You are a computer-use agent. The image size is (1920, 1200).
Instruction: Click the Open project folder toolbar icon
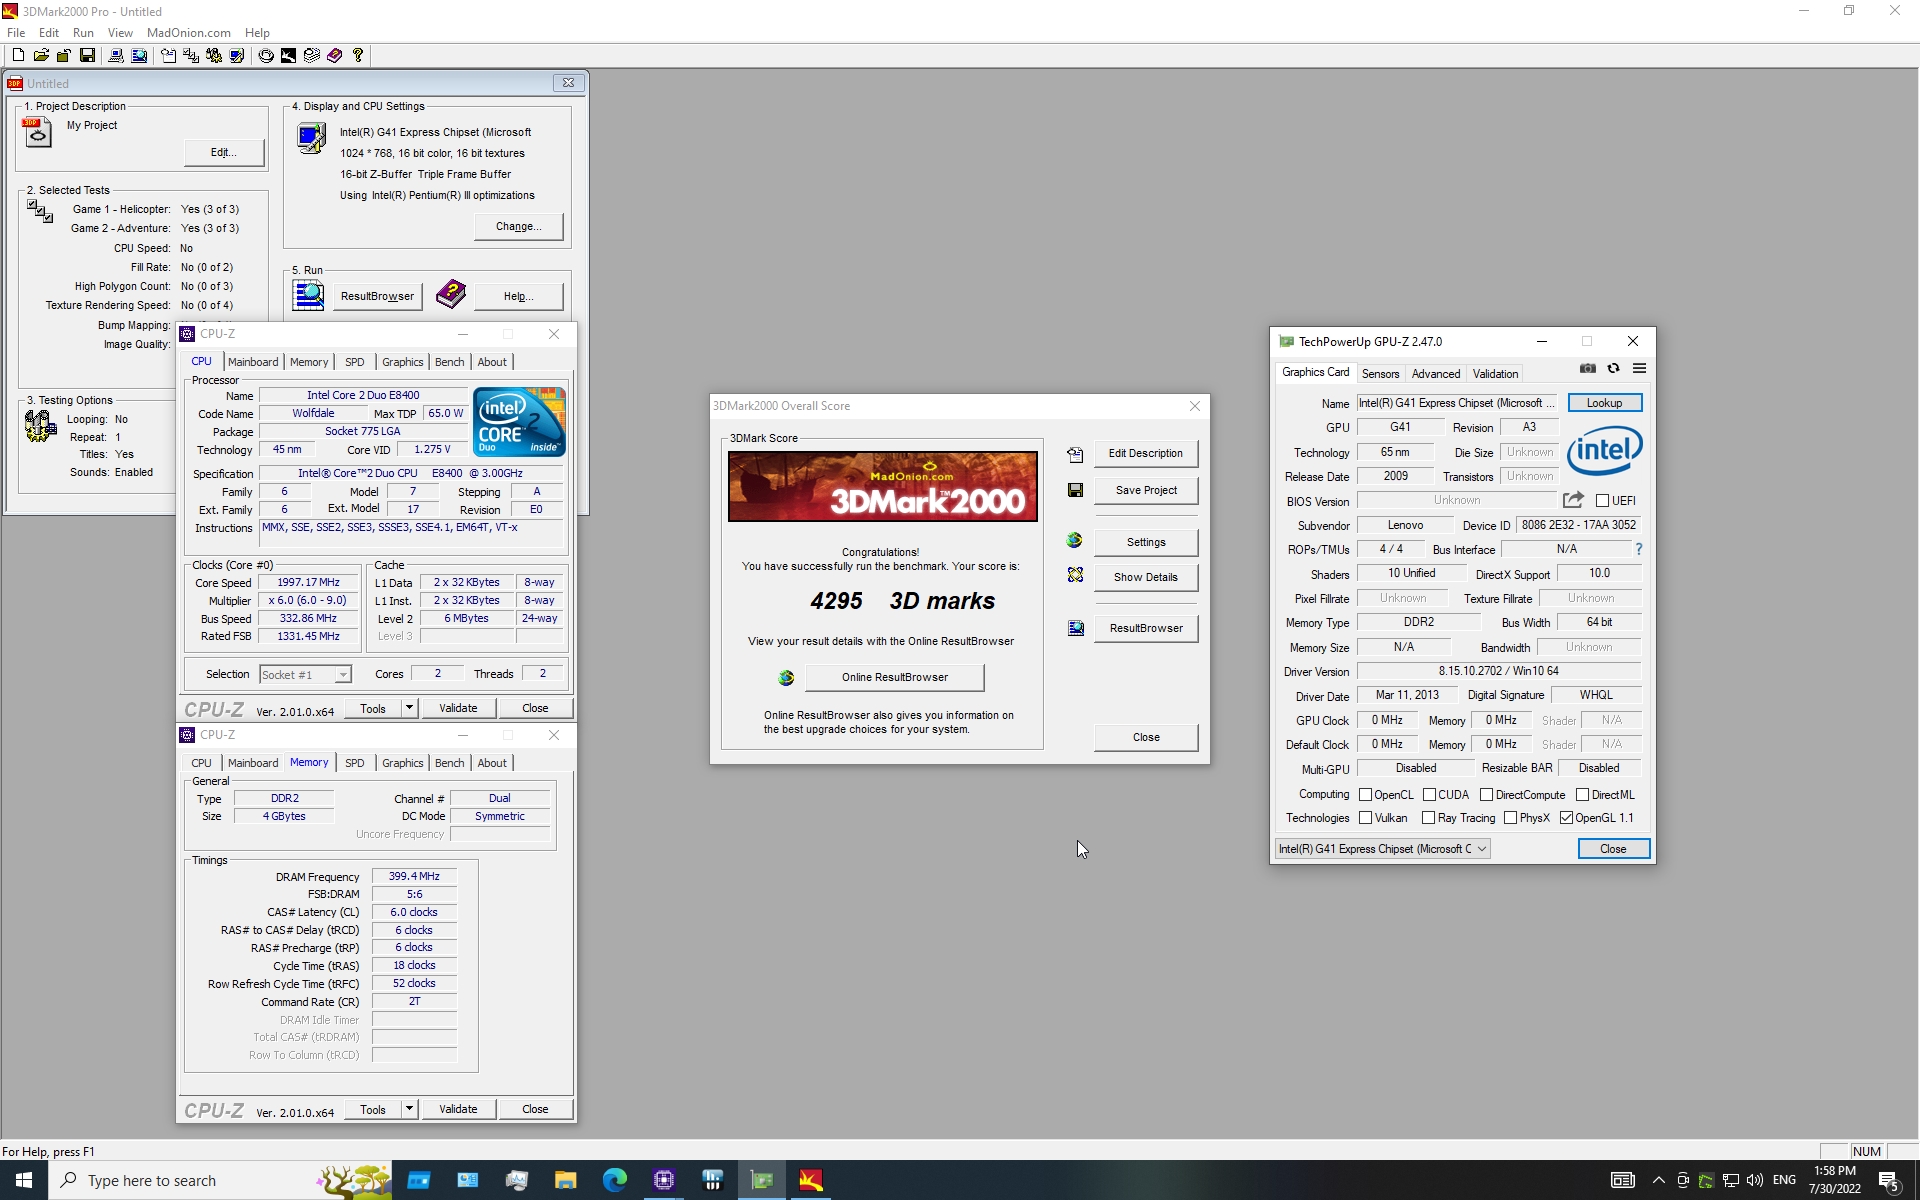tap(41, 56)
